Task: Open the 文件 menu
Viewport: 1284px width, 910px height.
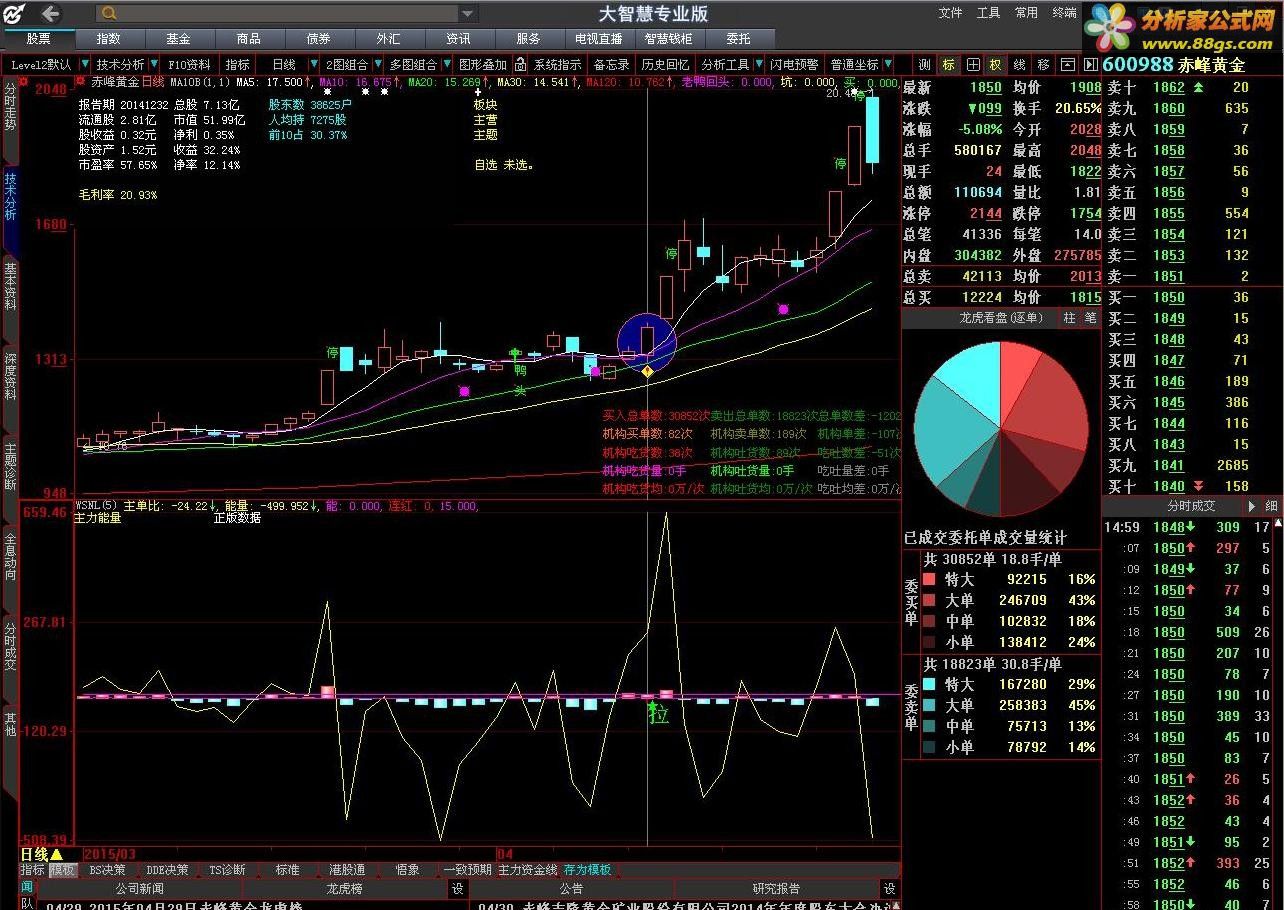Action: (950, 13)
